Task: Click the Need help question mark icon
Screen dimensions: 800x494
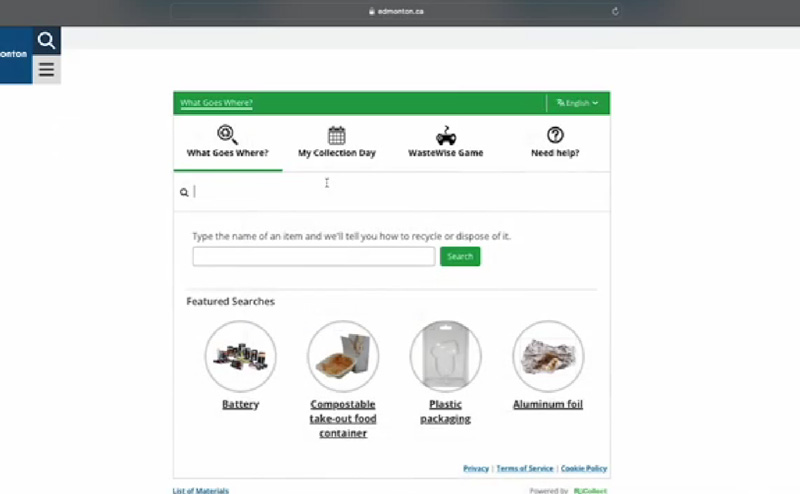Action: tap(555, 135)
